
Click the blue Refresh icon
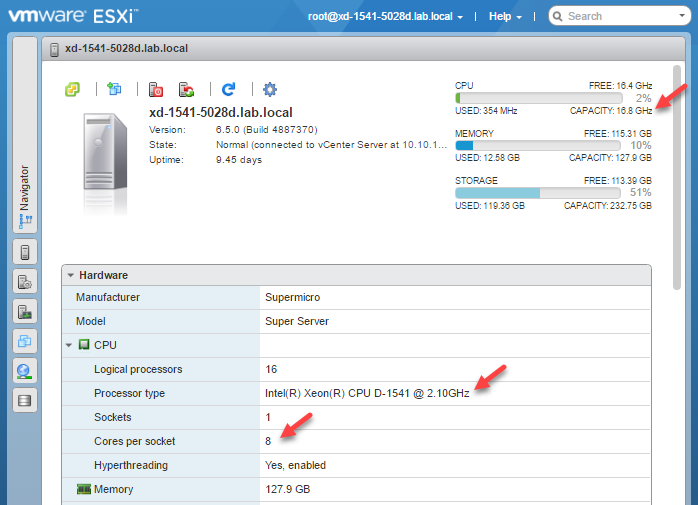[228, 89]
